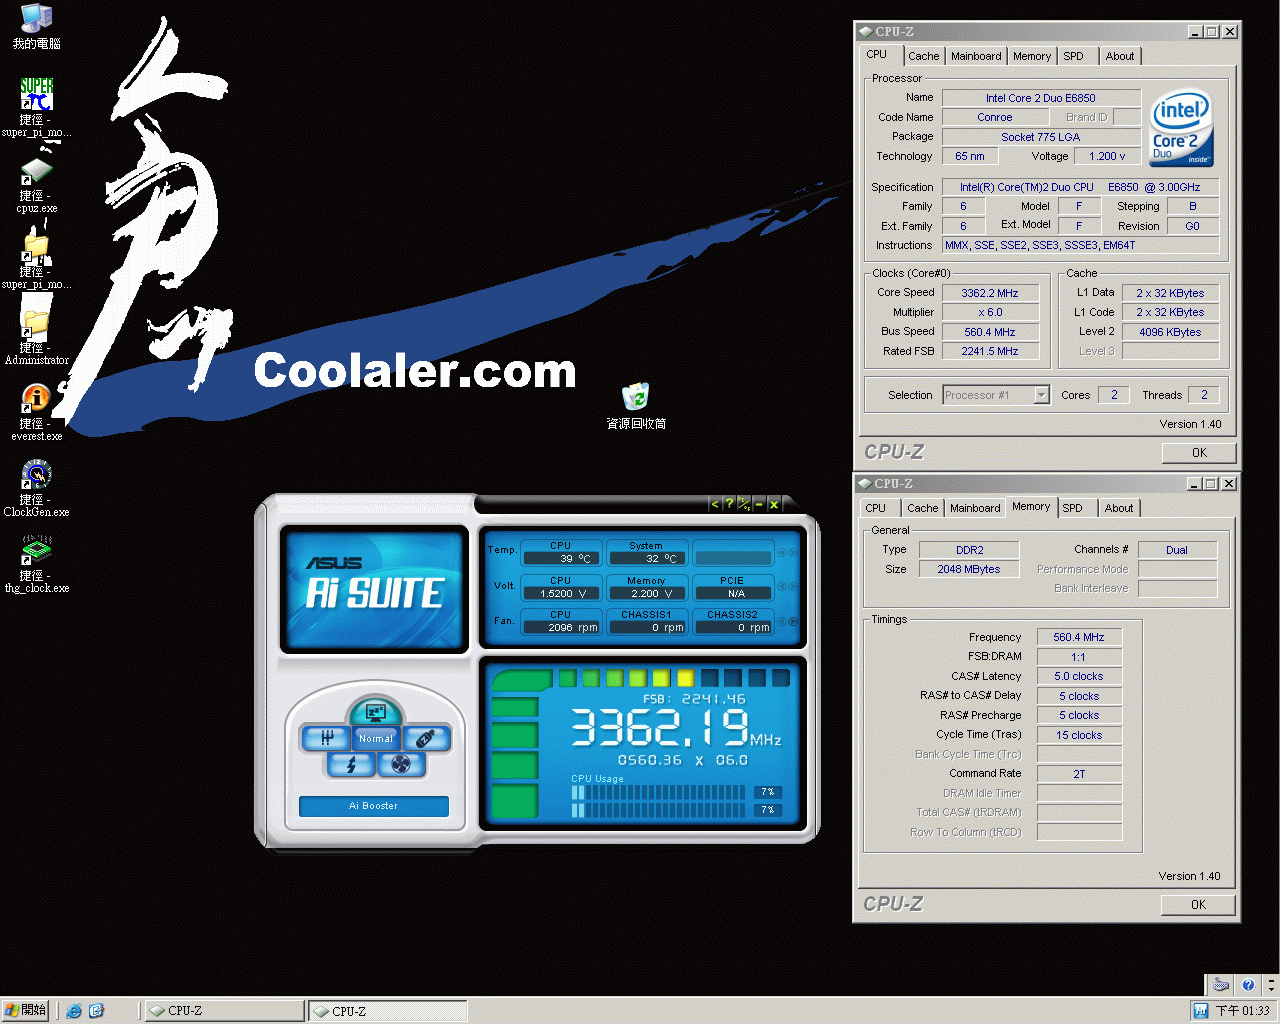Click the Level 2 4096 KBytes cache value
This screenshot has height=1024, width=1280.
1170,332
